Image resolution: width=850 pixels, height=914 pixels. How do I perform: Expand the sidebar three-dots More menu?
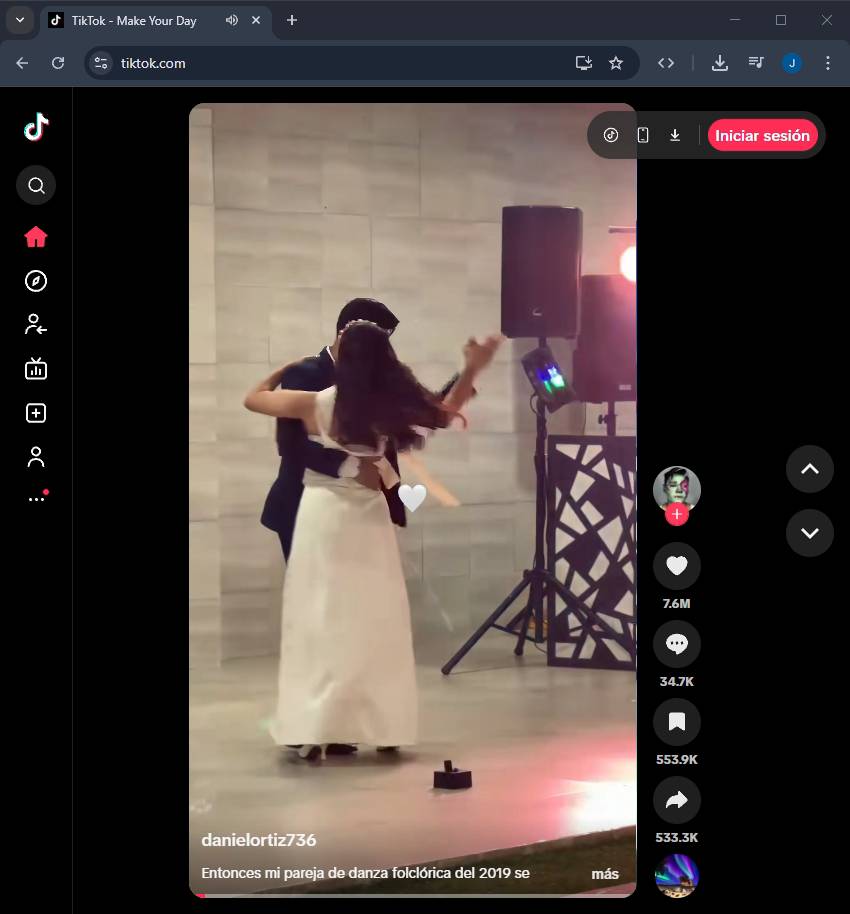[36, 498]
